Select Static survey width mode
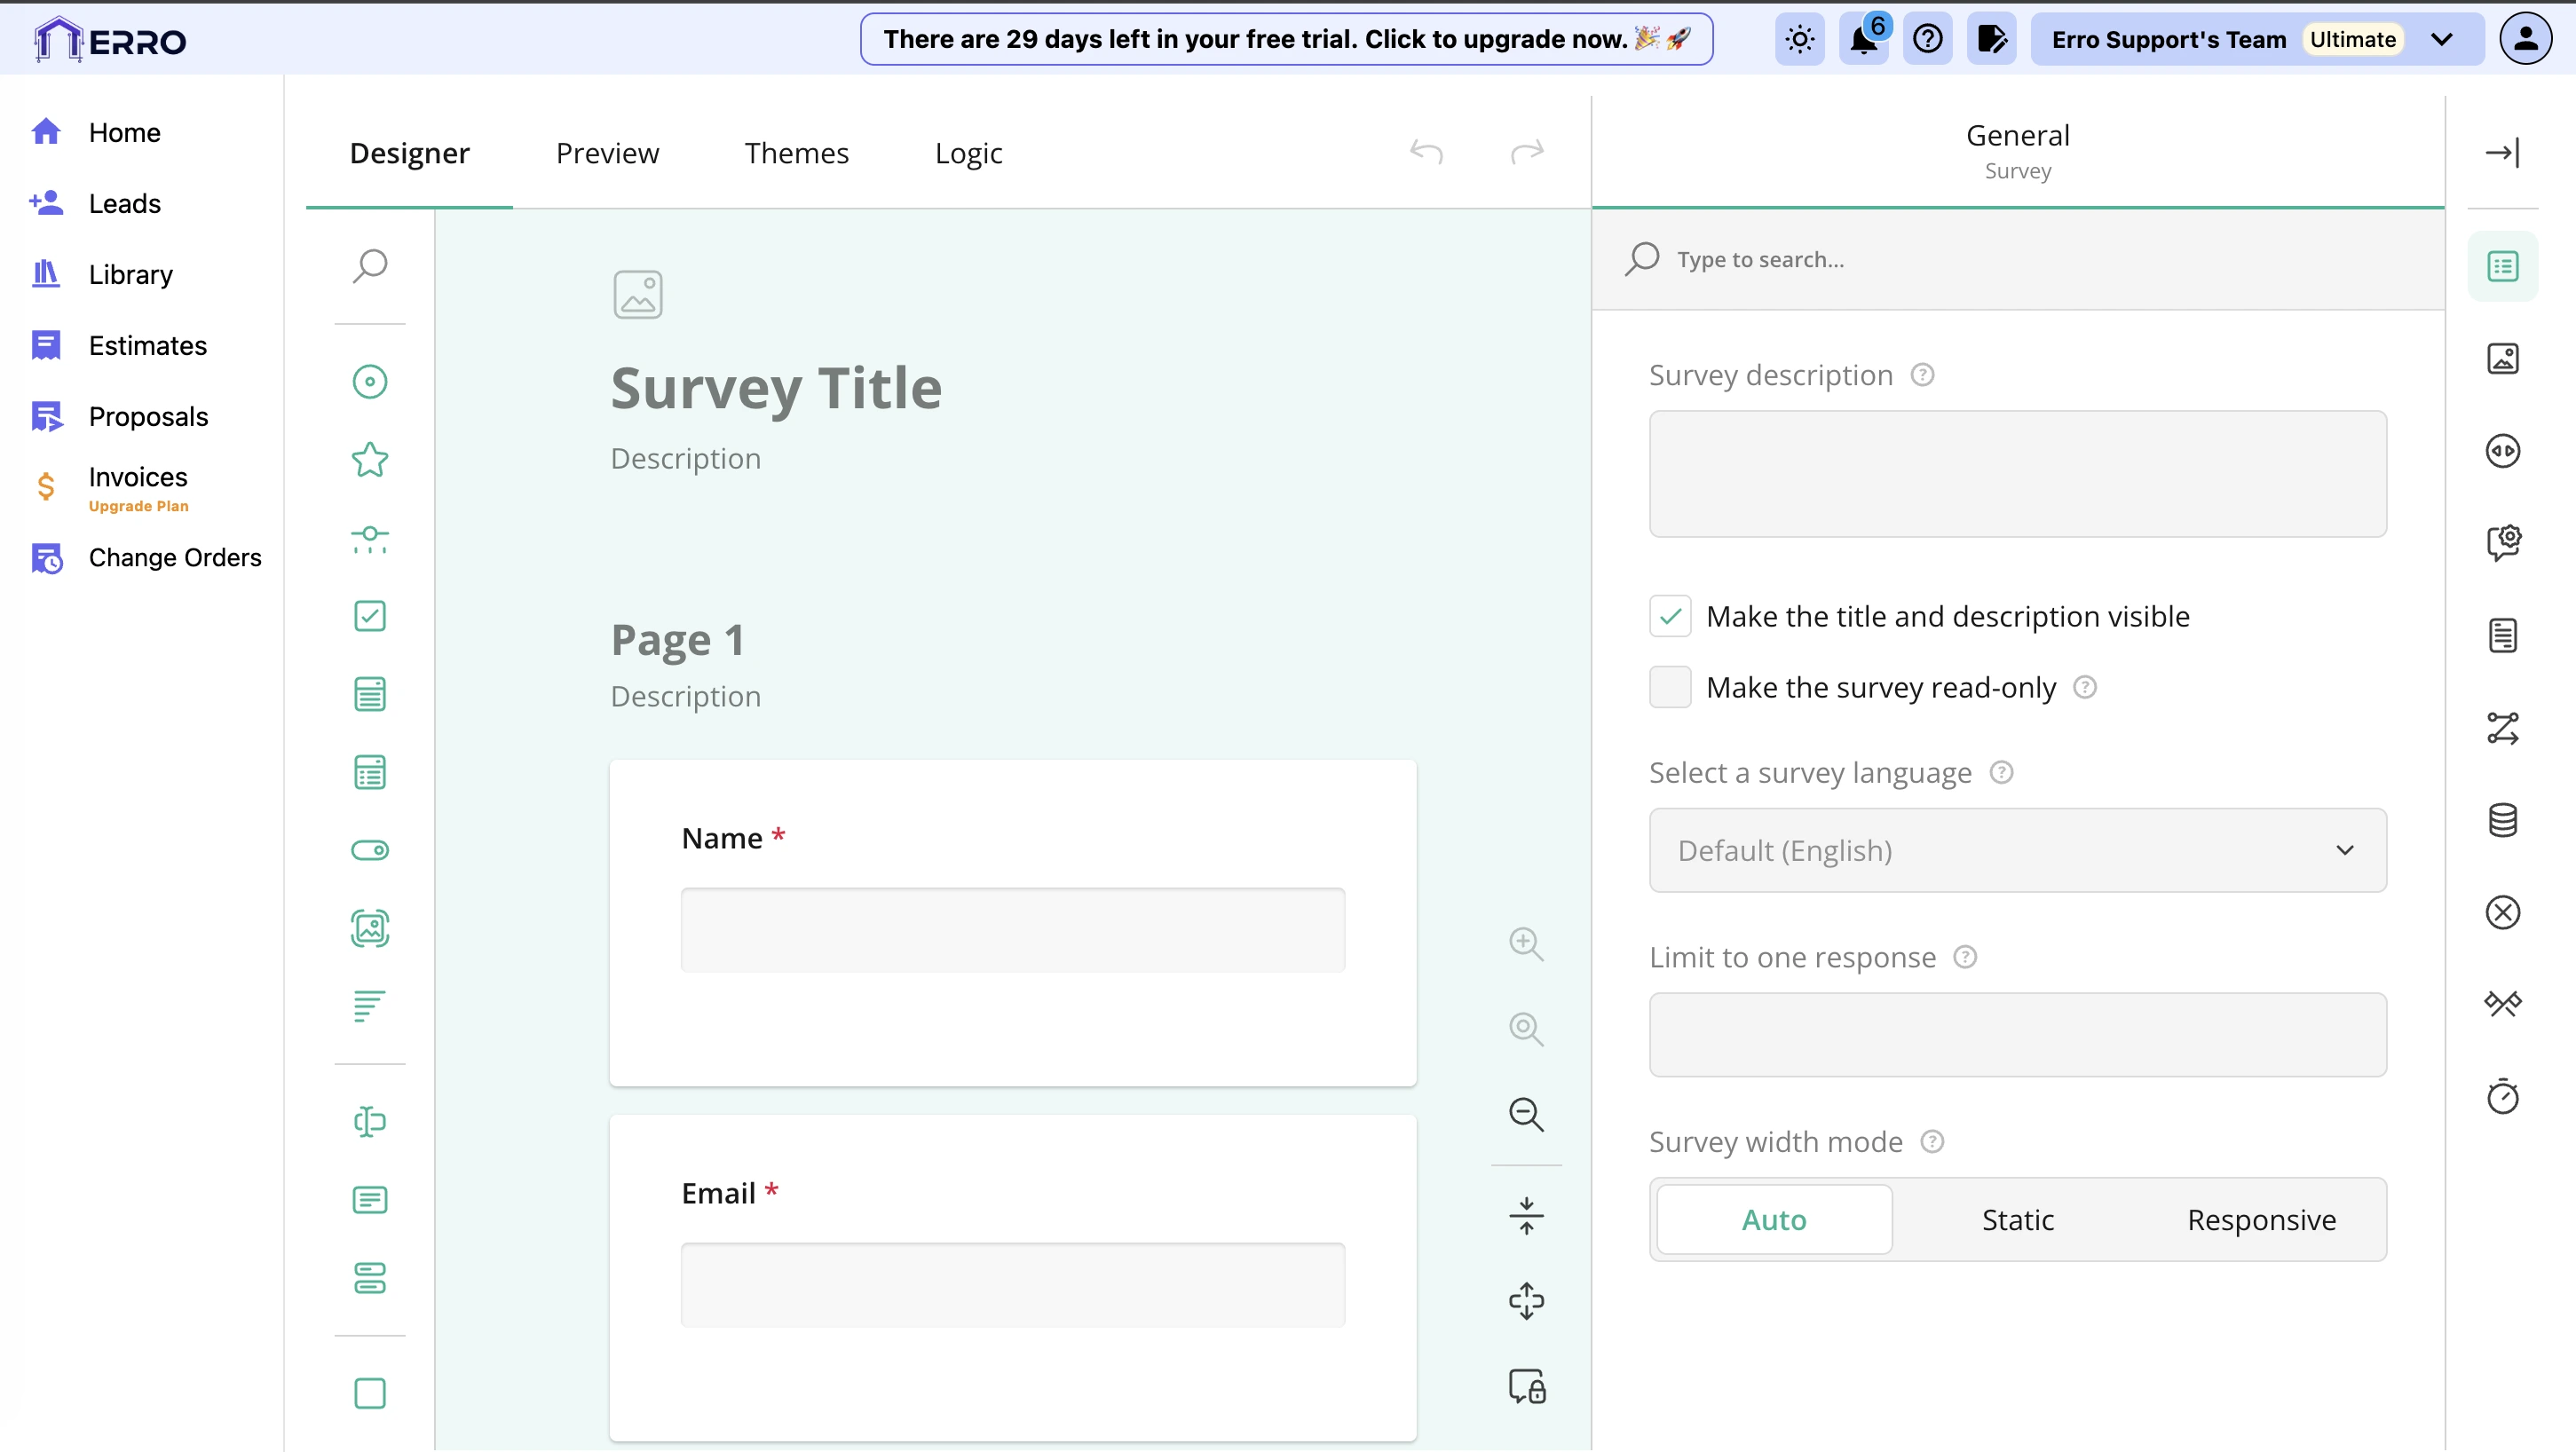The width and height of the screenshot is (2576, 1452). click(x=2017, y=1220)
